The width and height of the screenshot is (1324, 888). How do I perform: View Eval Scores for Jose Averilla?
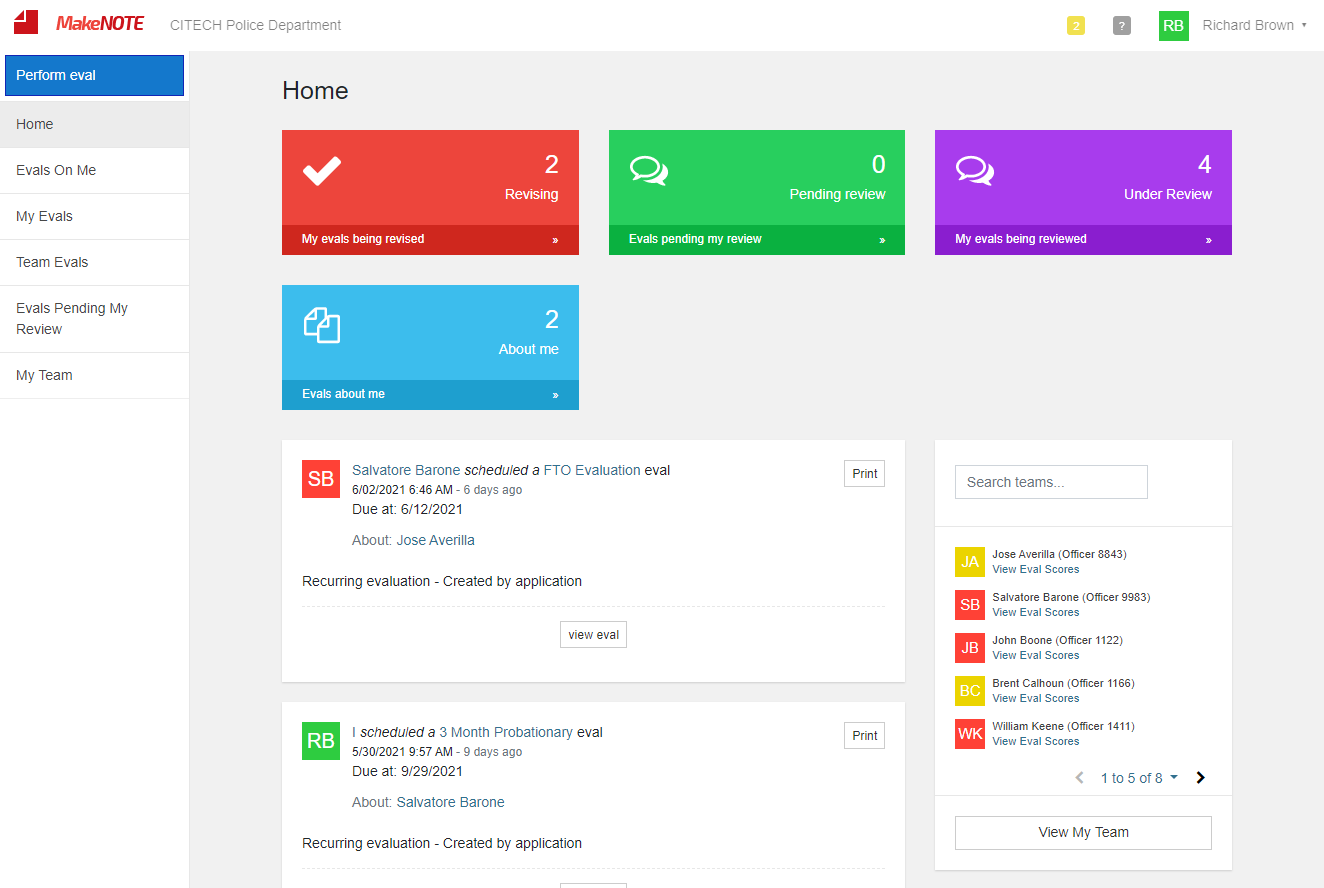1036,570
